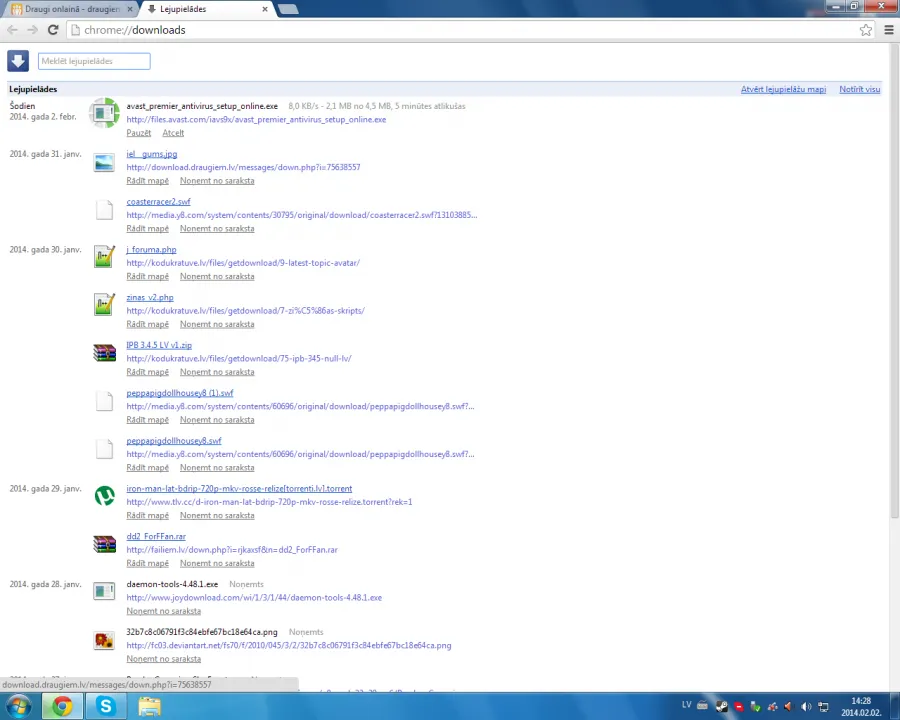The width and height of the screenshot is (900, 720).
Task: Click the network tray icon
Action: (823, 706)
